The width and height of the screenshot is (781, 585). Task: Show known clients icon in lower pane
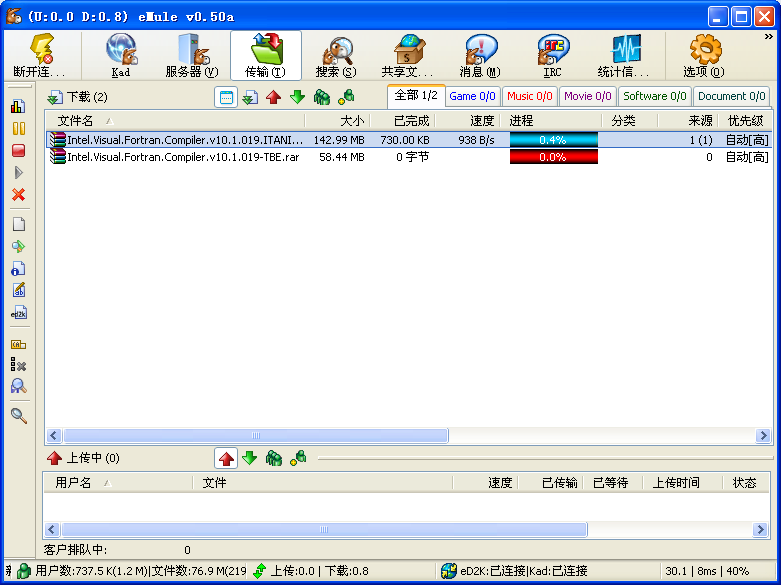click(298, 458)
